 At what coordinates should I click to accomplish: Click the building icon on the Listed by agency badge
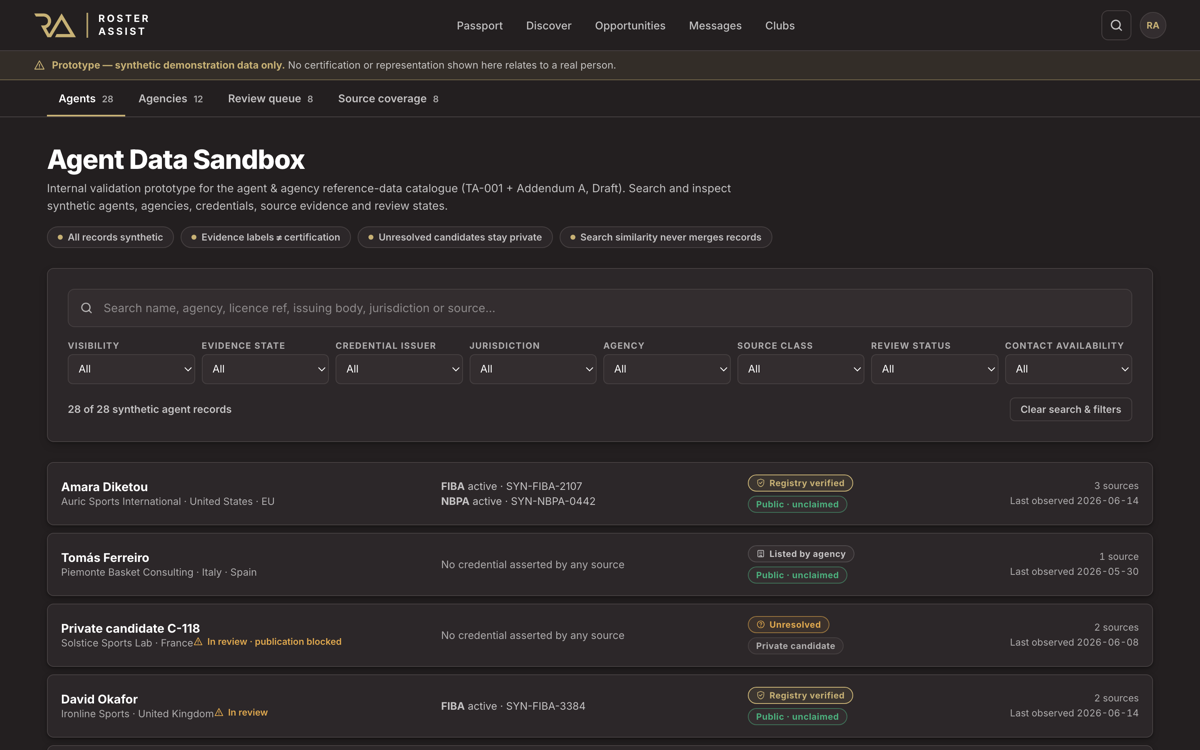(760, 554)
